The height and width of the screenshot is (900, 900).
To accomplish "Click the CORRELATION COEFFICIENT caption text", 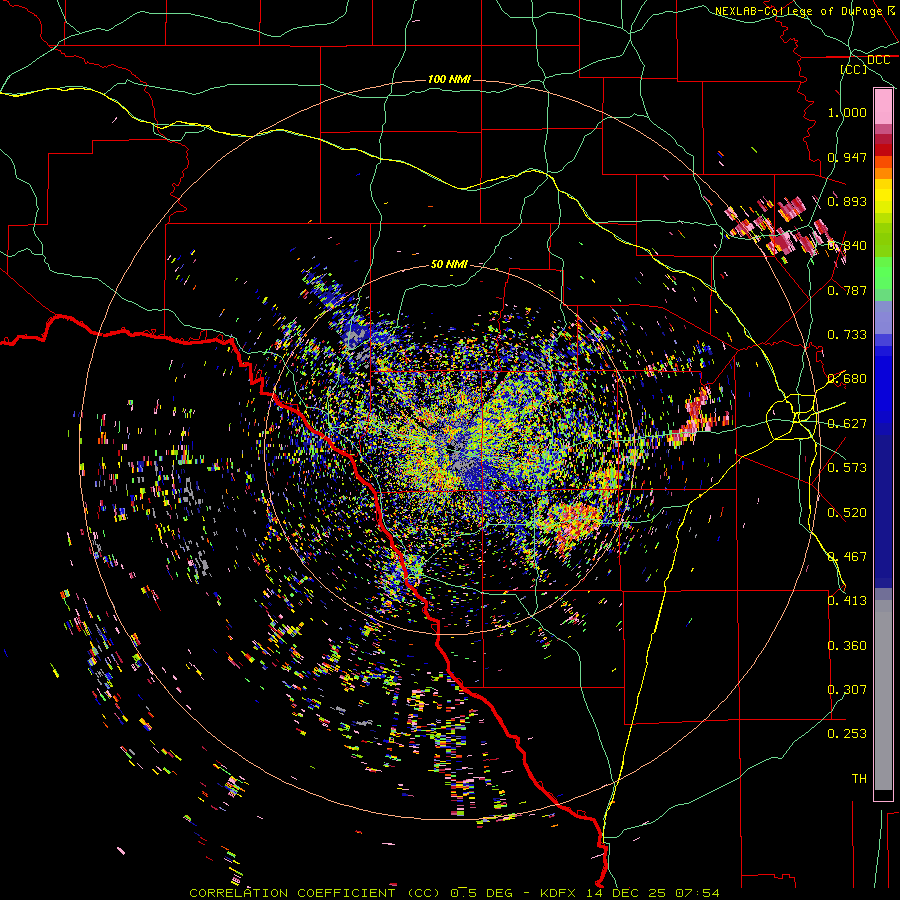I will click(292, 893).
